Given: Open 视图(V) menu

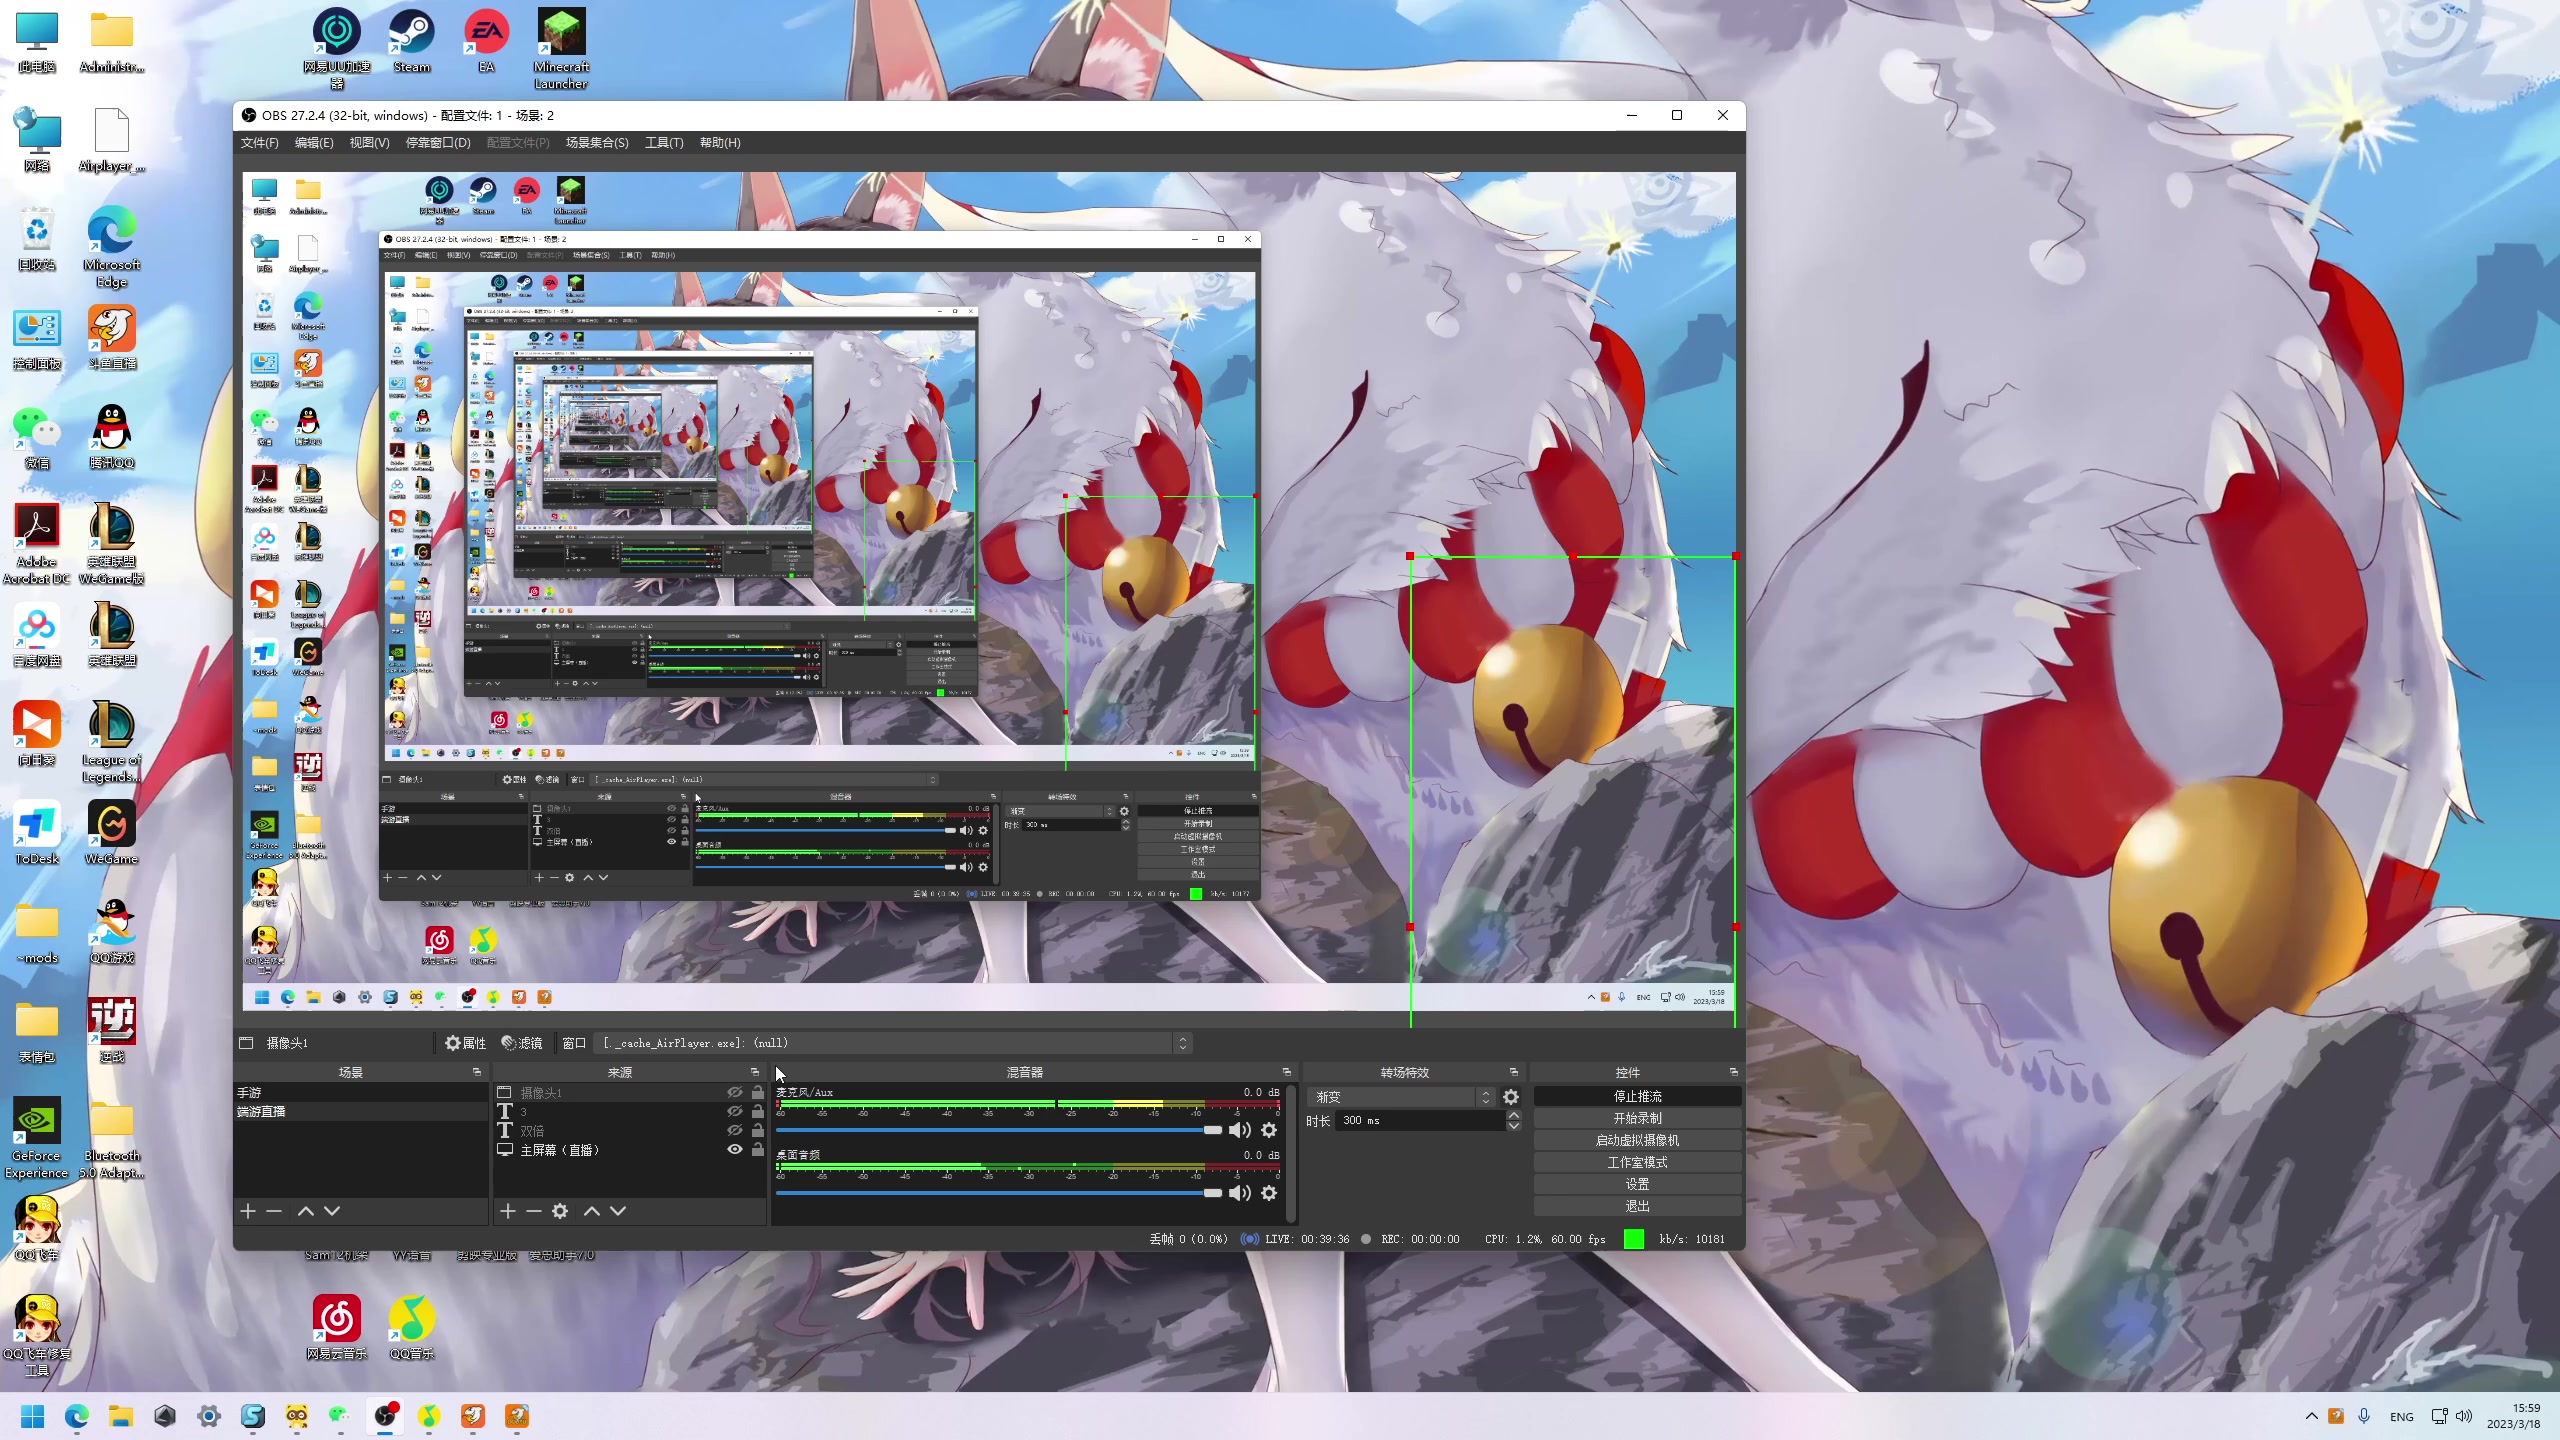Looking at the screenshot, I should click(369, 143).
